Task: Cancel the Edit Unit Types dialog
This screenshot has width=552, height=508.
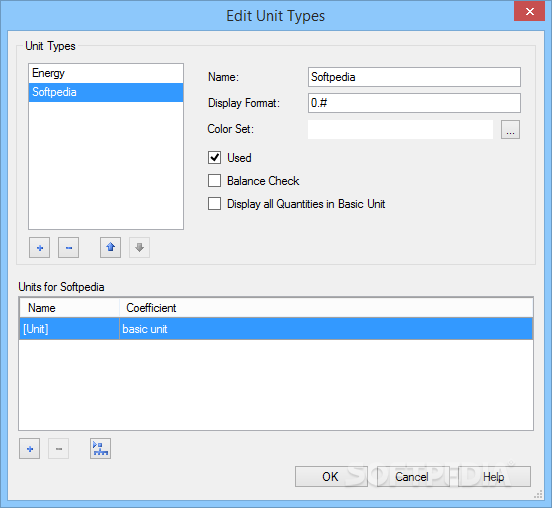Action: (x=413, y=477)
